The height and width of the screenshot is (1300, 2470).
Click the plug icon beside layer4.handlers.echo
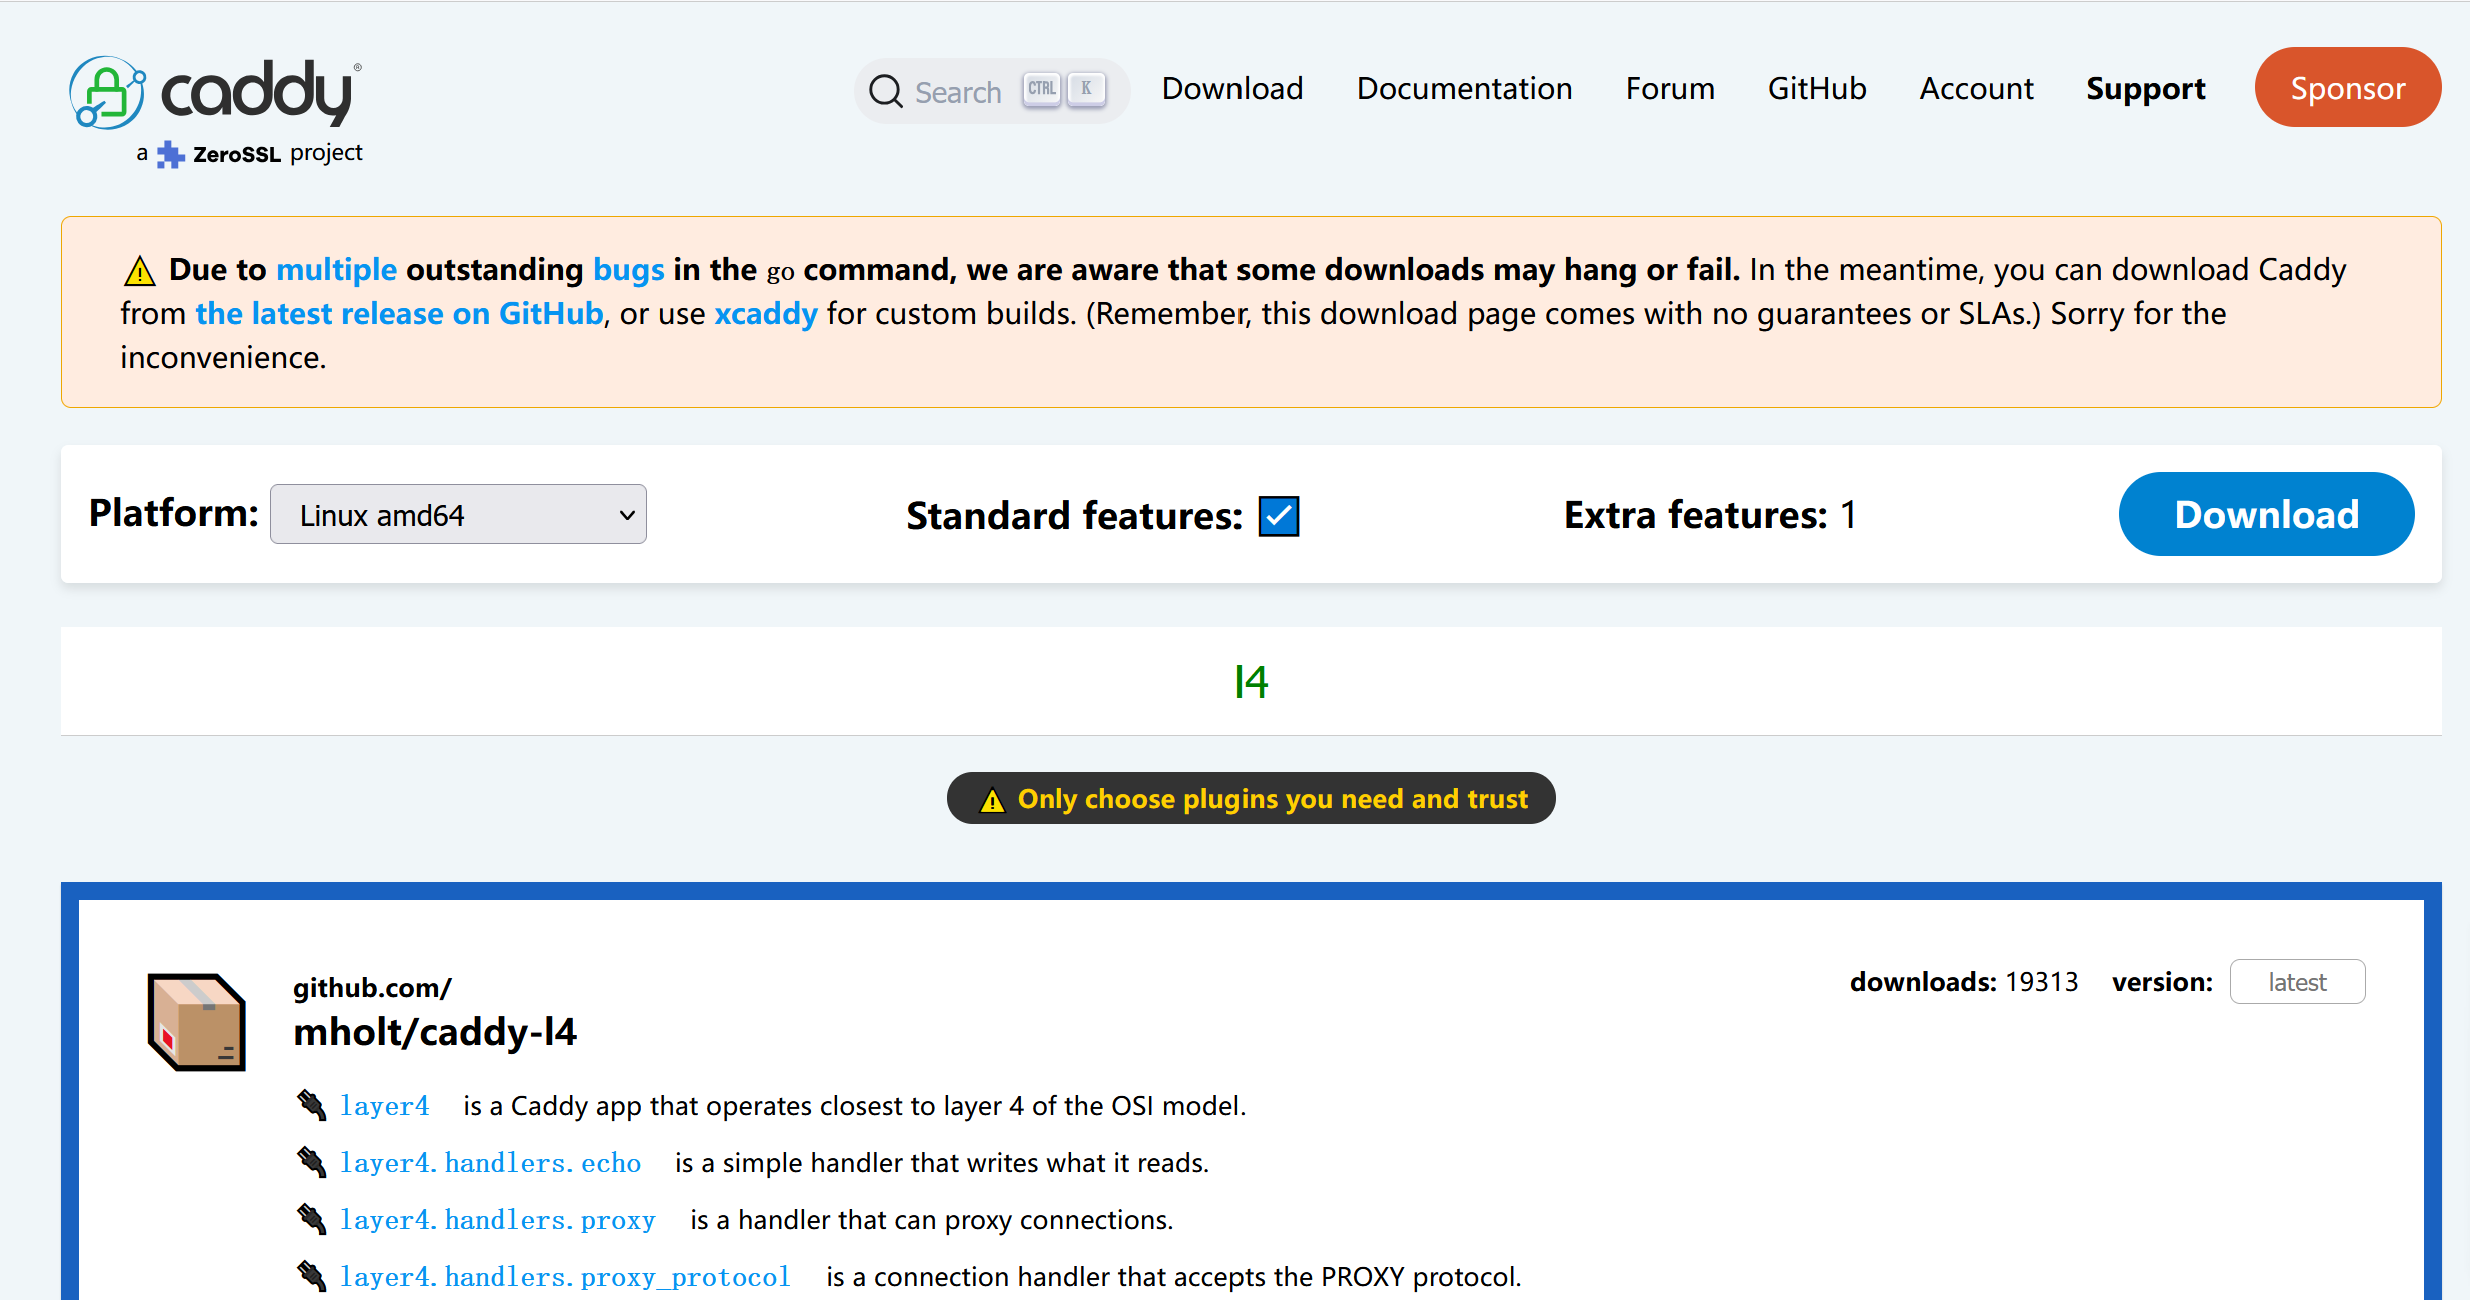[312, 1162]
